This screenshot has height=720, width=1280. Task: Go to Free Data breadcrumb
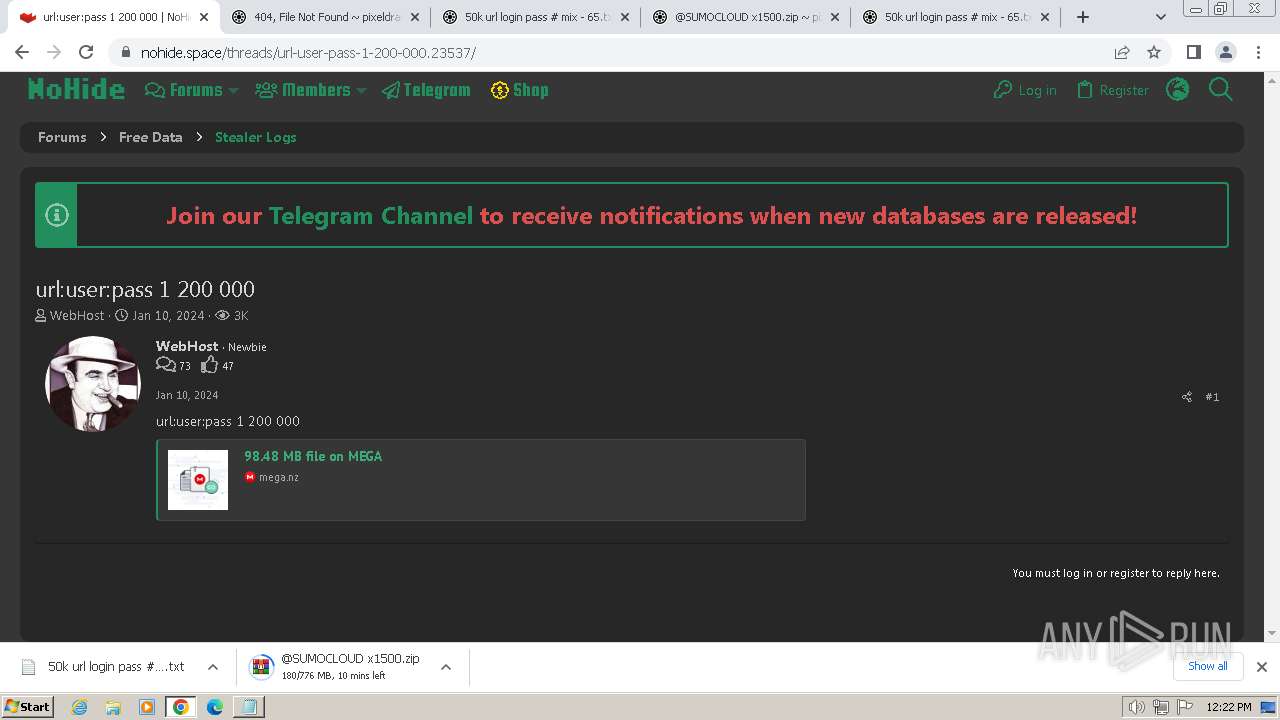151,137
